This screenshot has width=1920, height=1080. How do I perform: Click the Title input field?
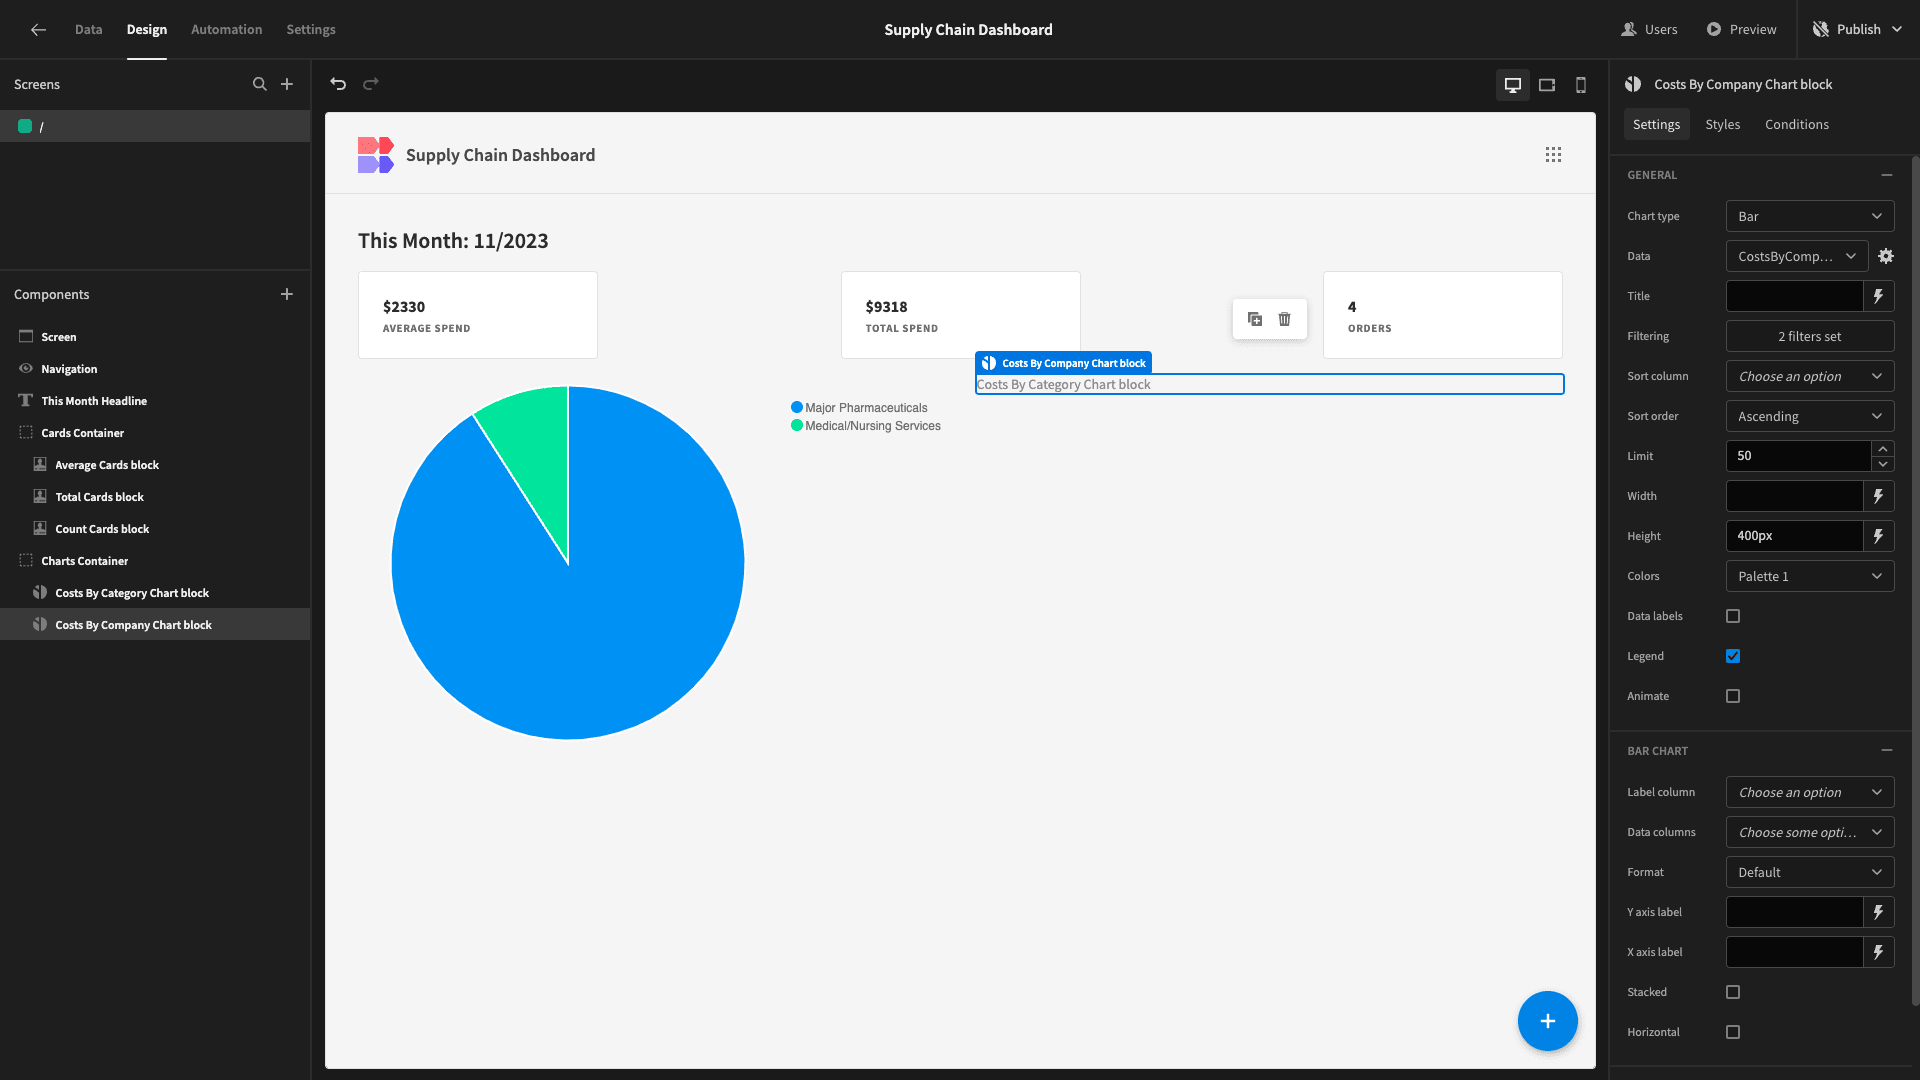1794,296
